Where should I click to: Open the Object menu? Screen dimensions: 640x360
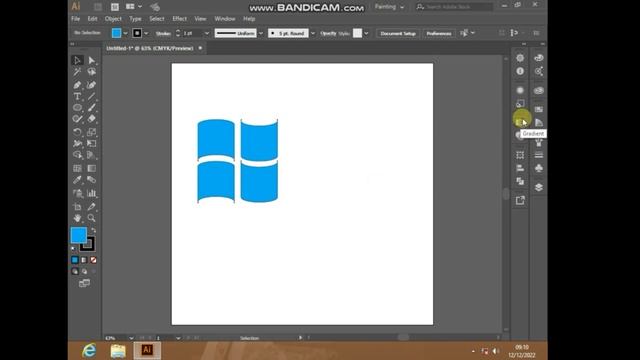point(113,19)
